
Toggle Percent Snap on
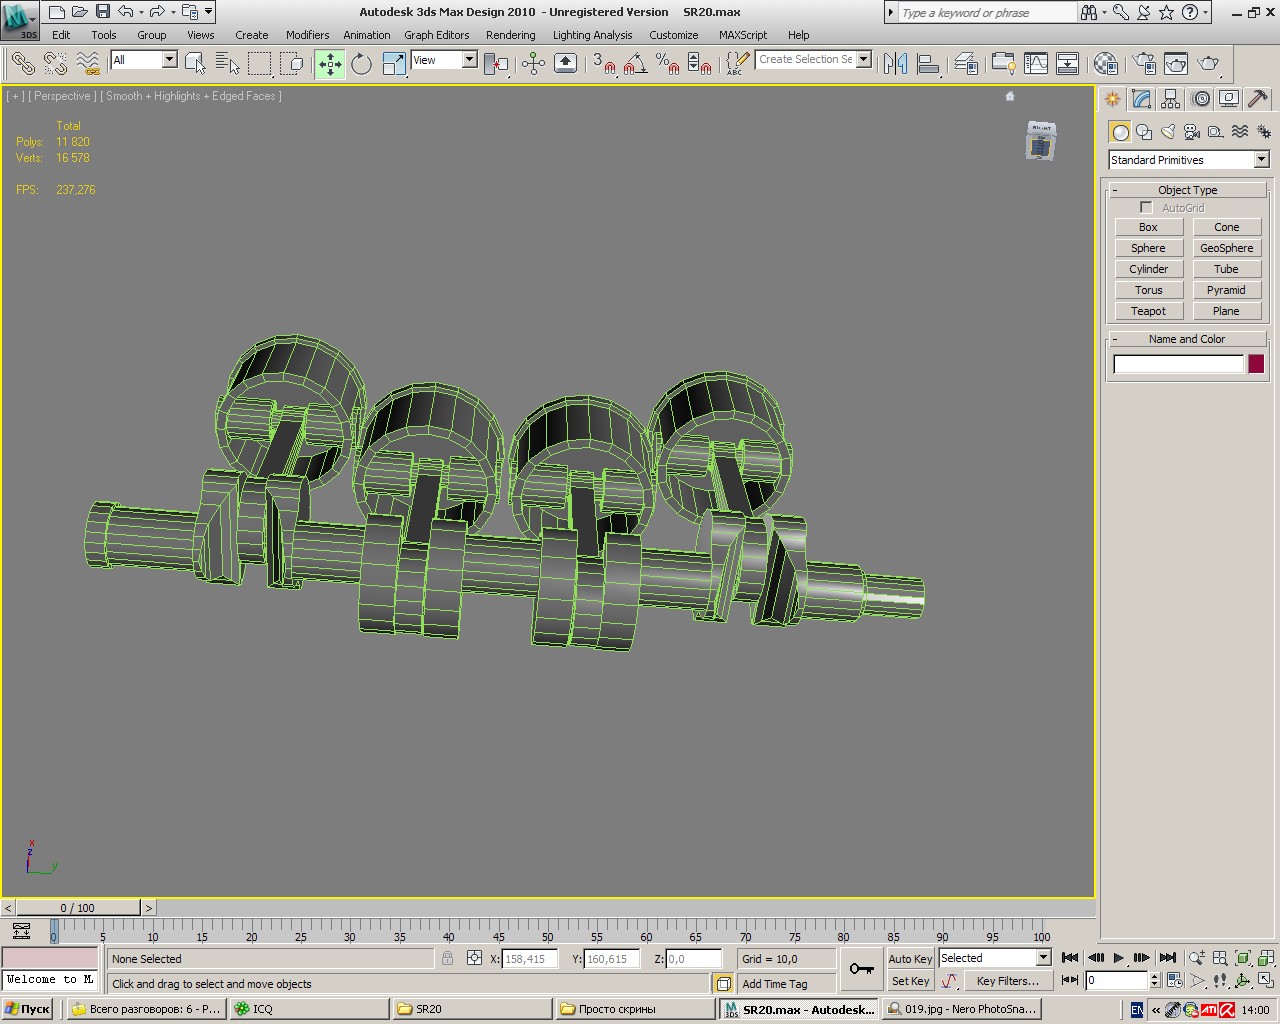[667, 64]
